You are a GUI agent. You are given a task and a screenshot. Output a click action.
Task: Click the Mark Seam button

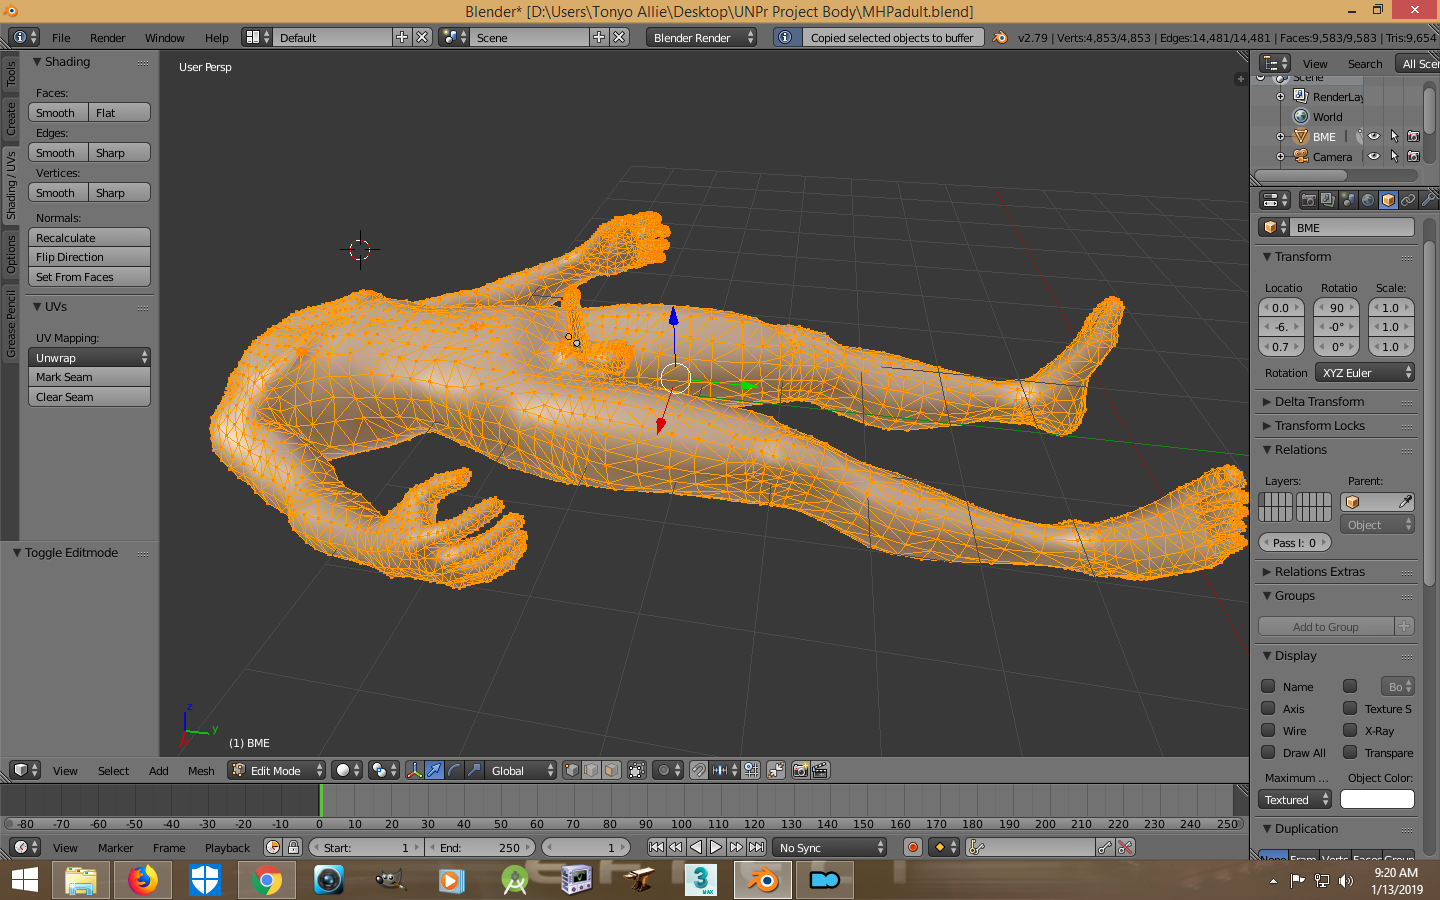[x=89, y=377]
